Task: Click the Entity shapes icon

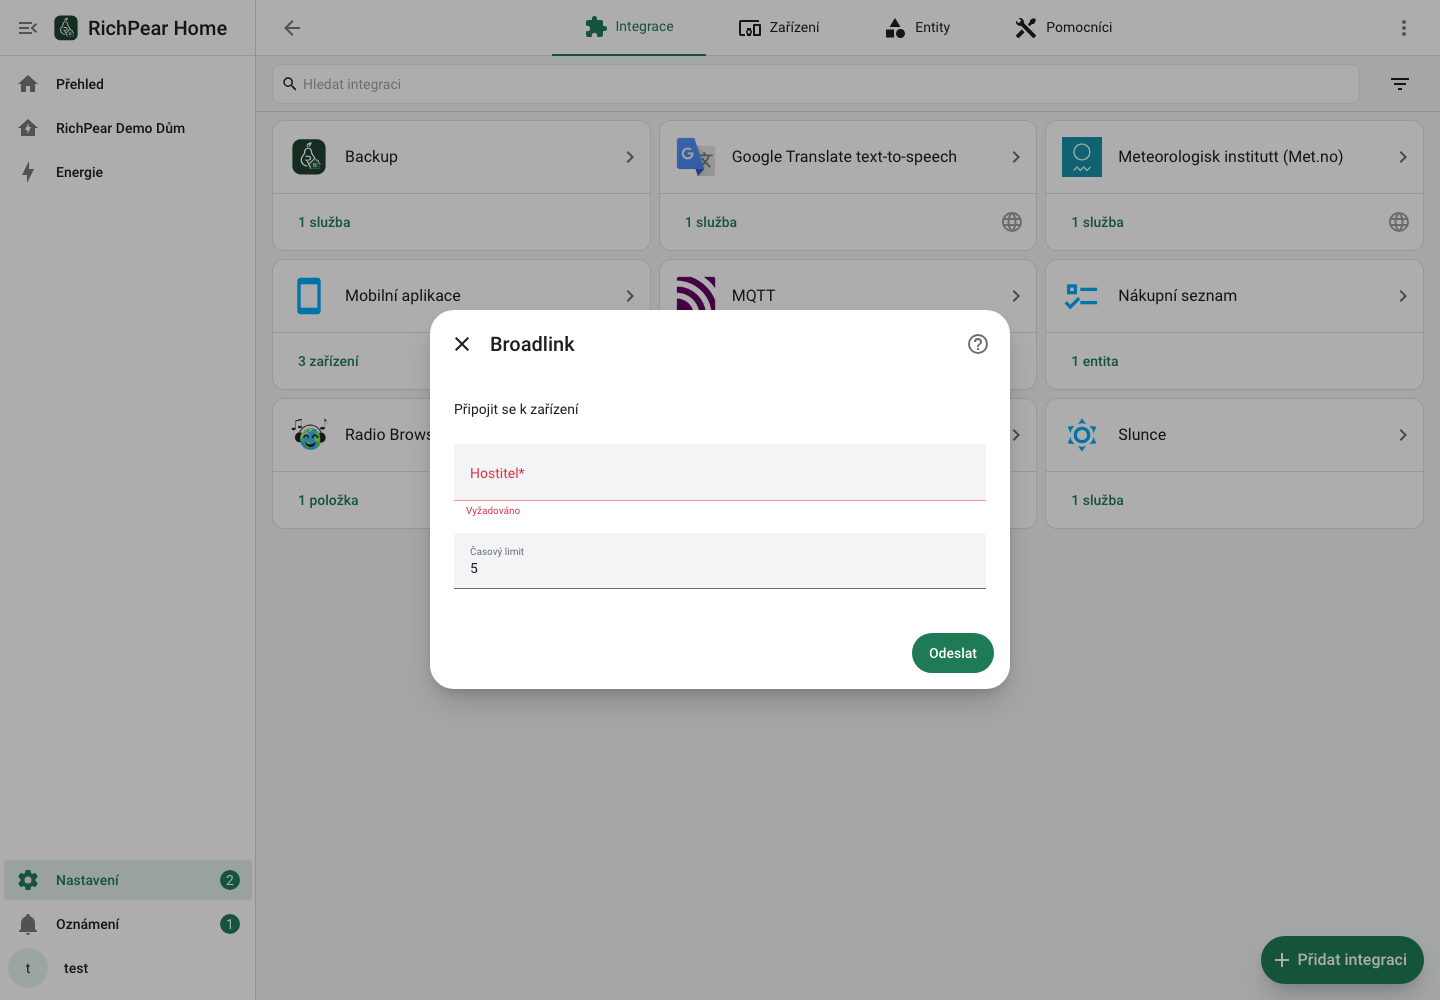Action: click(896, 28)
